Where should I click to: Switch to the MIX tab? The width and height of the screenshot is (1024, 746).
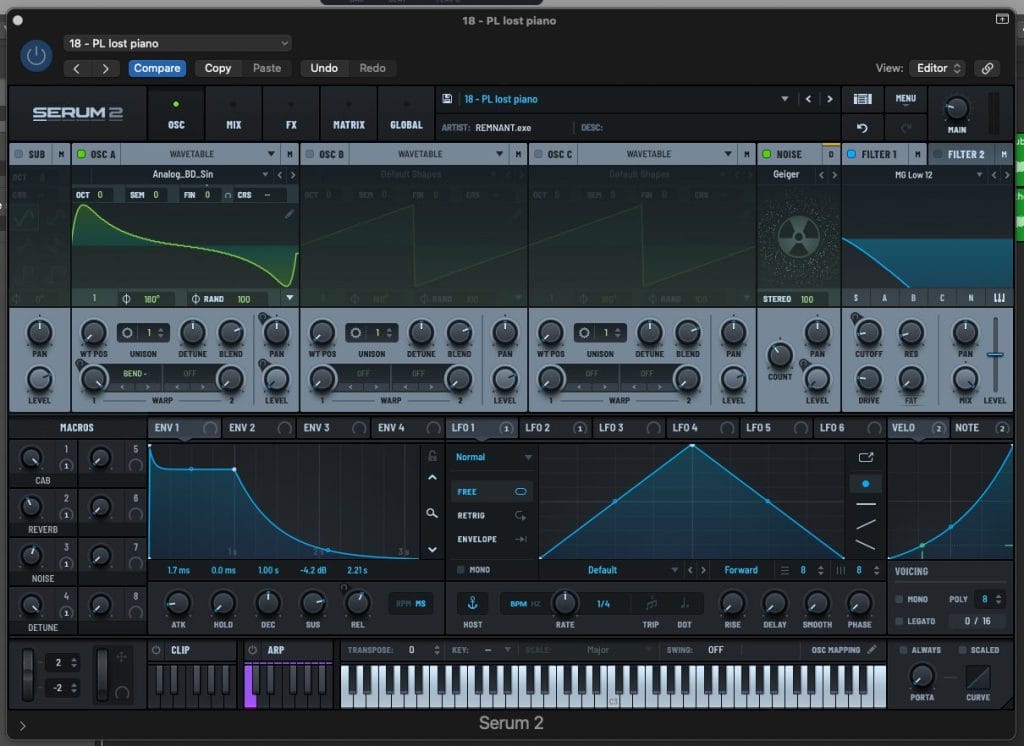click(234, 114)
